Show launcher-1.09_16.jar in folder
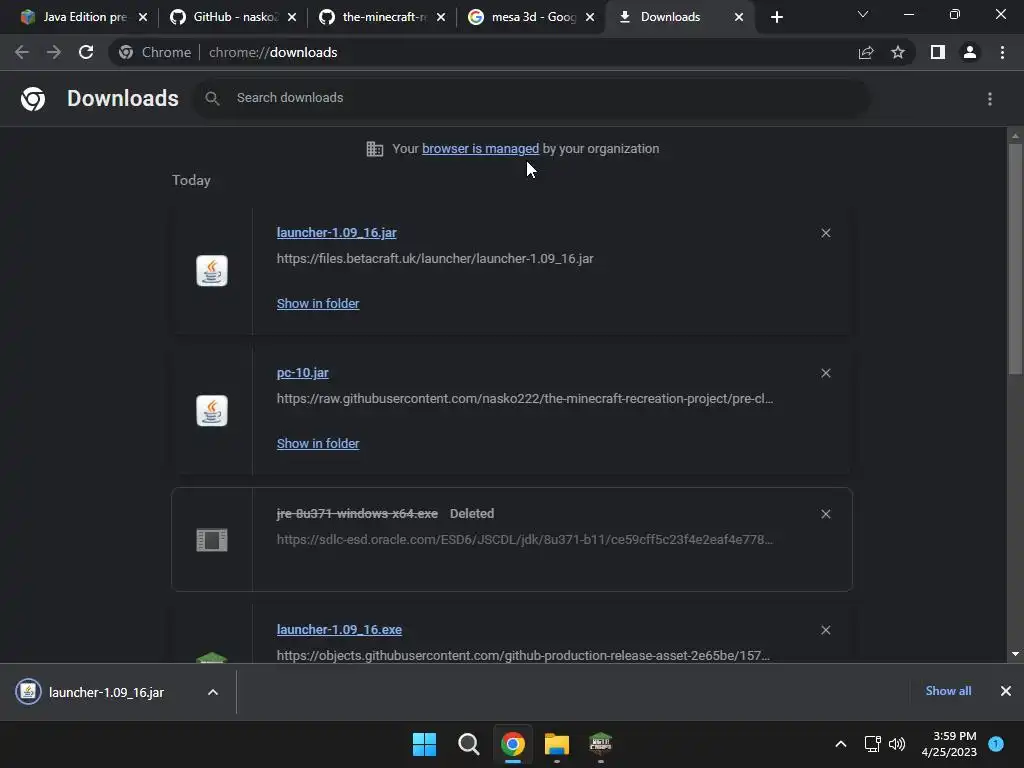This screenshot has width=1024, height=768. (x=318, y=304)
